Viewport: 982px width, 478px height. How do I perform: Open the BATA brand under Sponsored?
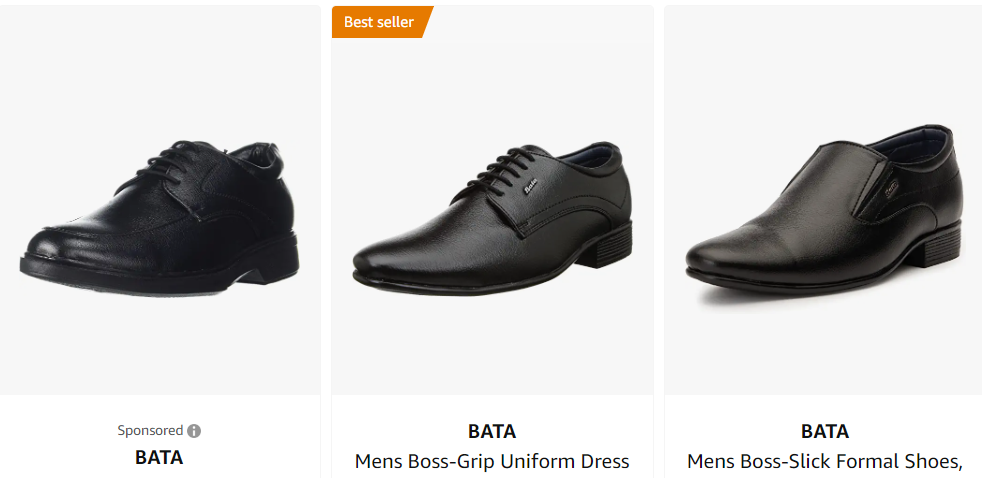coord(159,458)
